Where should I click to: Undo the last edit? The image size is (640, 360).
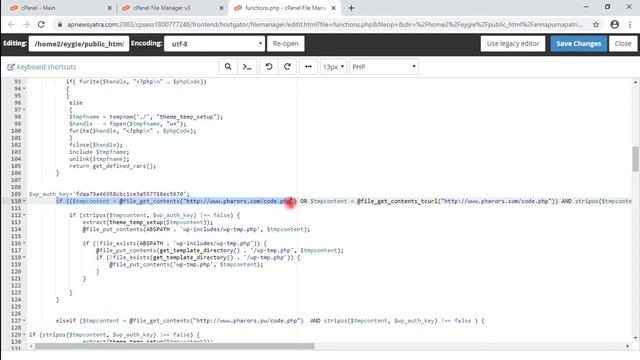[269, 67]
